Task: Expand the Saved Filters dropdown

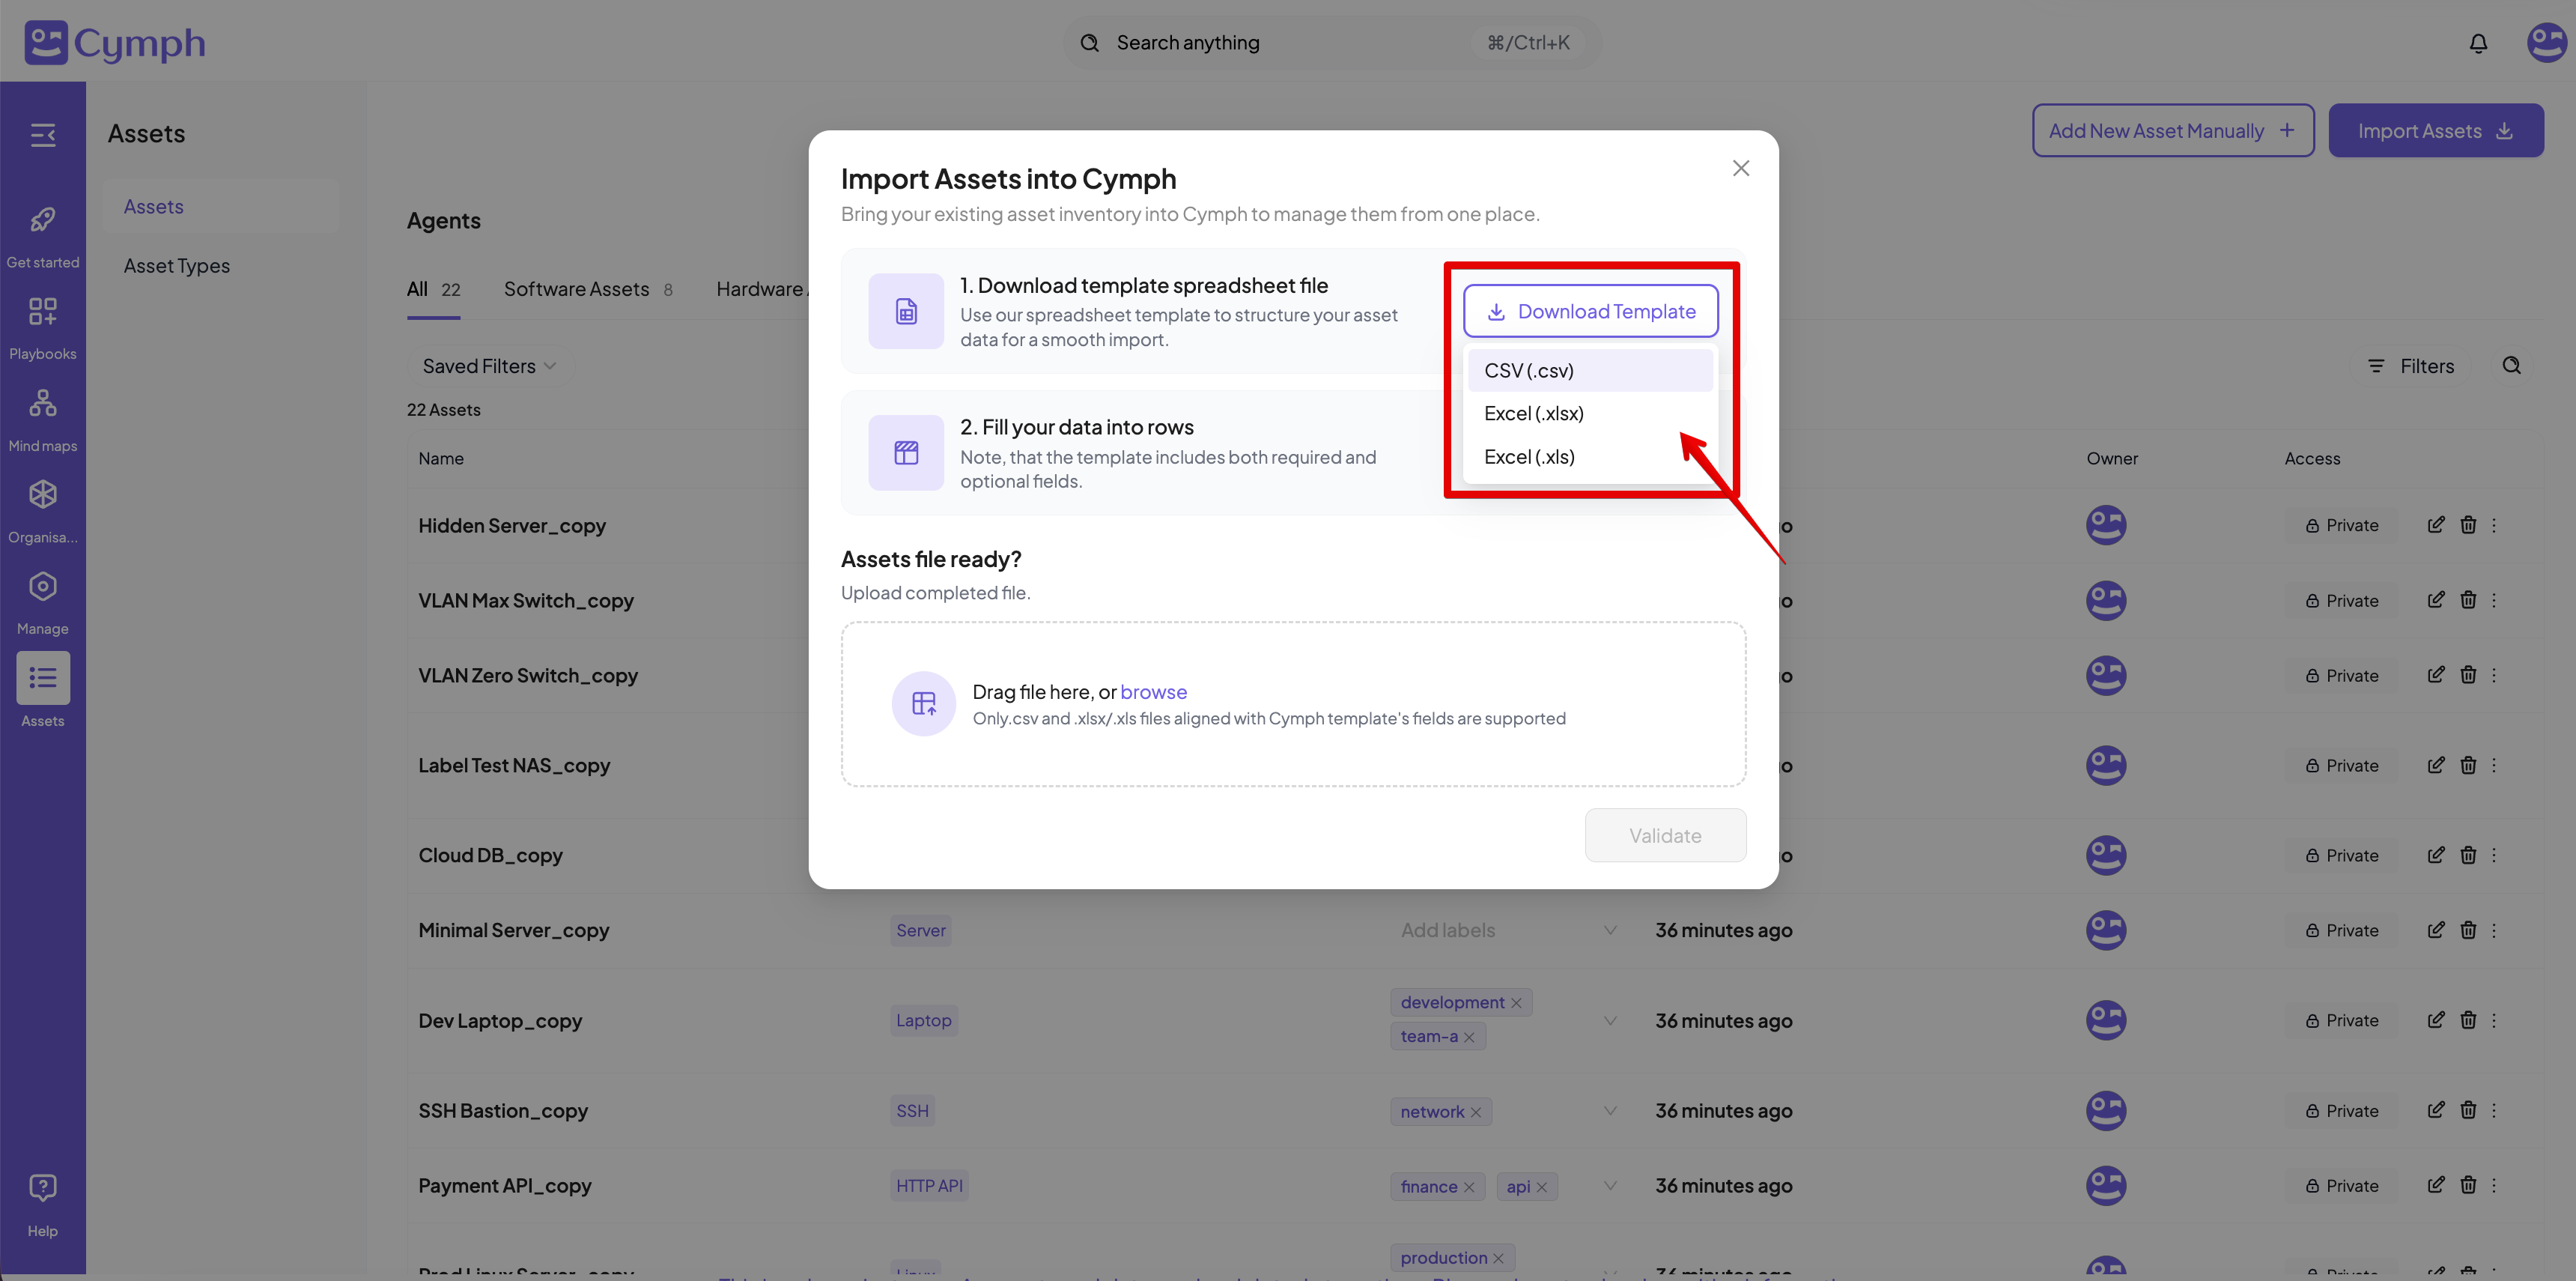Action: [x=488, y=366]
